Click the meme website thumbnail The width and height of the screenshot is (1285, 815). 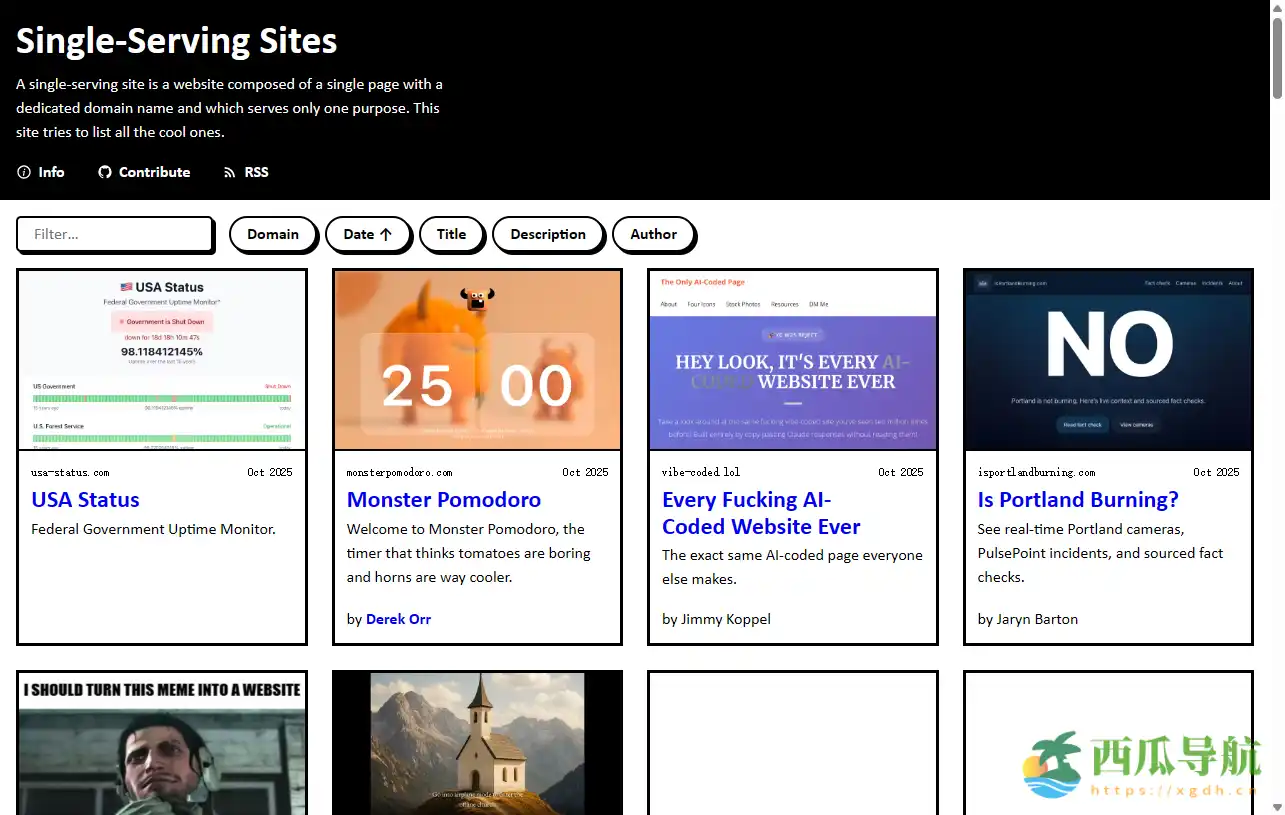pyautogui.click(x=162, y=745)
